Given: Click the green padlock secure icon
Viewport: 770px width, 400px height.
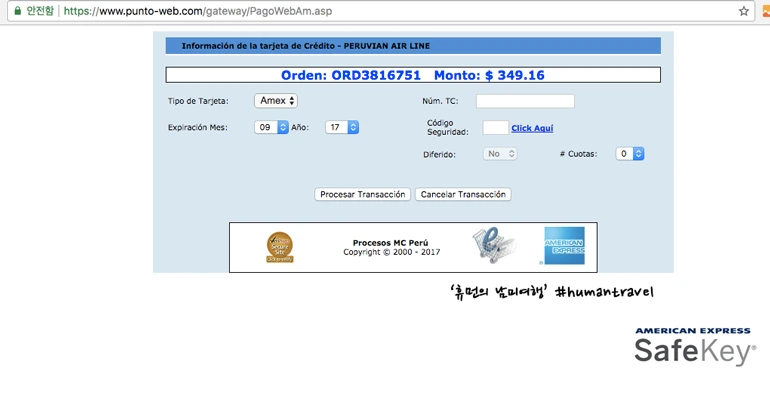Looking at the screenshot, I should point(18,11).
